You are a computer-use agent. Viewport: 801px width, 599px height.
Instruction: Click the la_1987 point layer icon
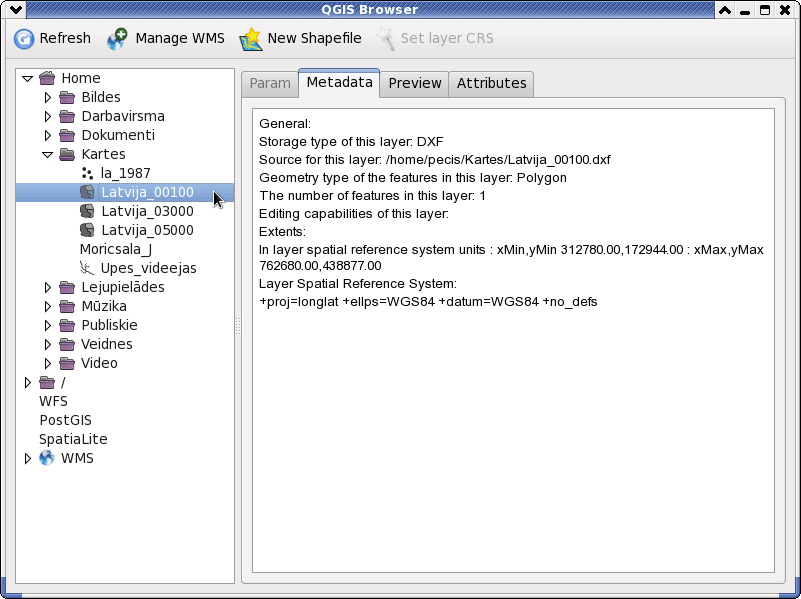(x=87, y=173)
